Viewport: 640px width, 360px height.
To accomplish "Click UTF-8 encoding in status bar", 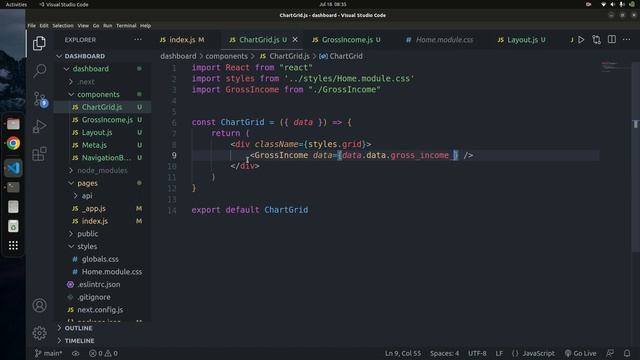I will tap(477, 353).
